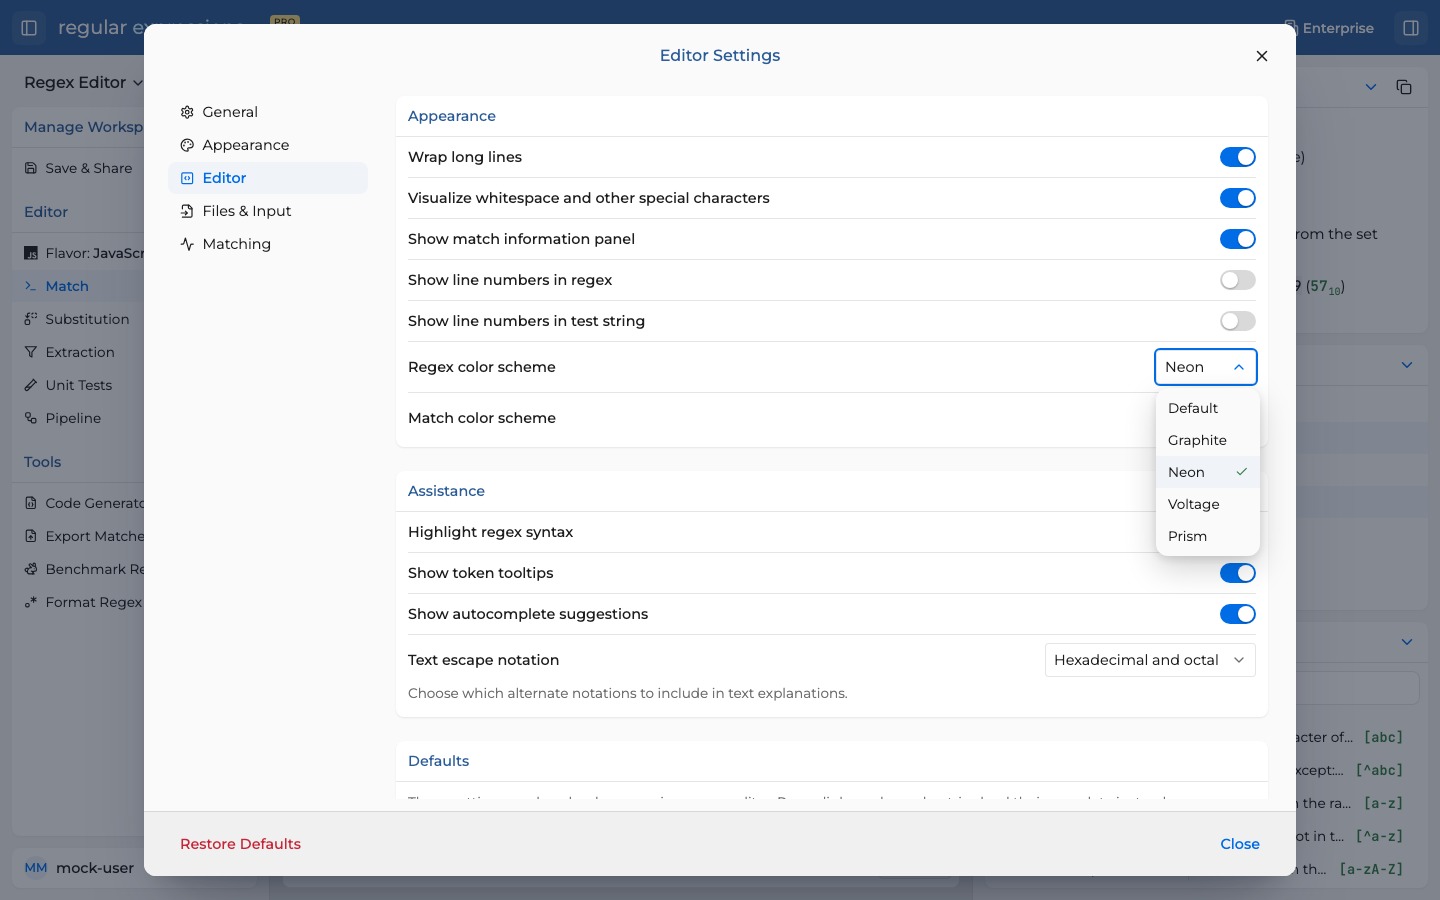Click the Substitution icon in sidebar

31,319
